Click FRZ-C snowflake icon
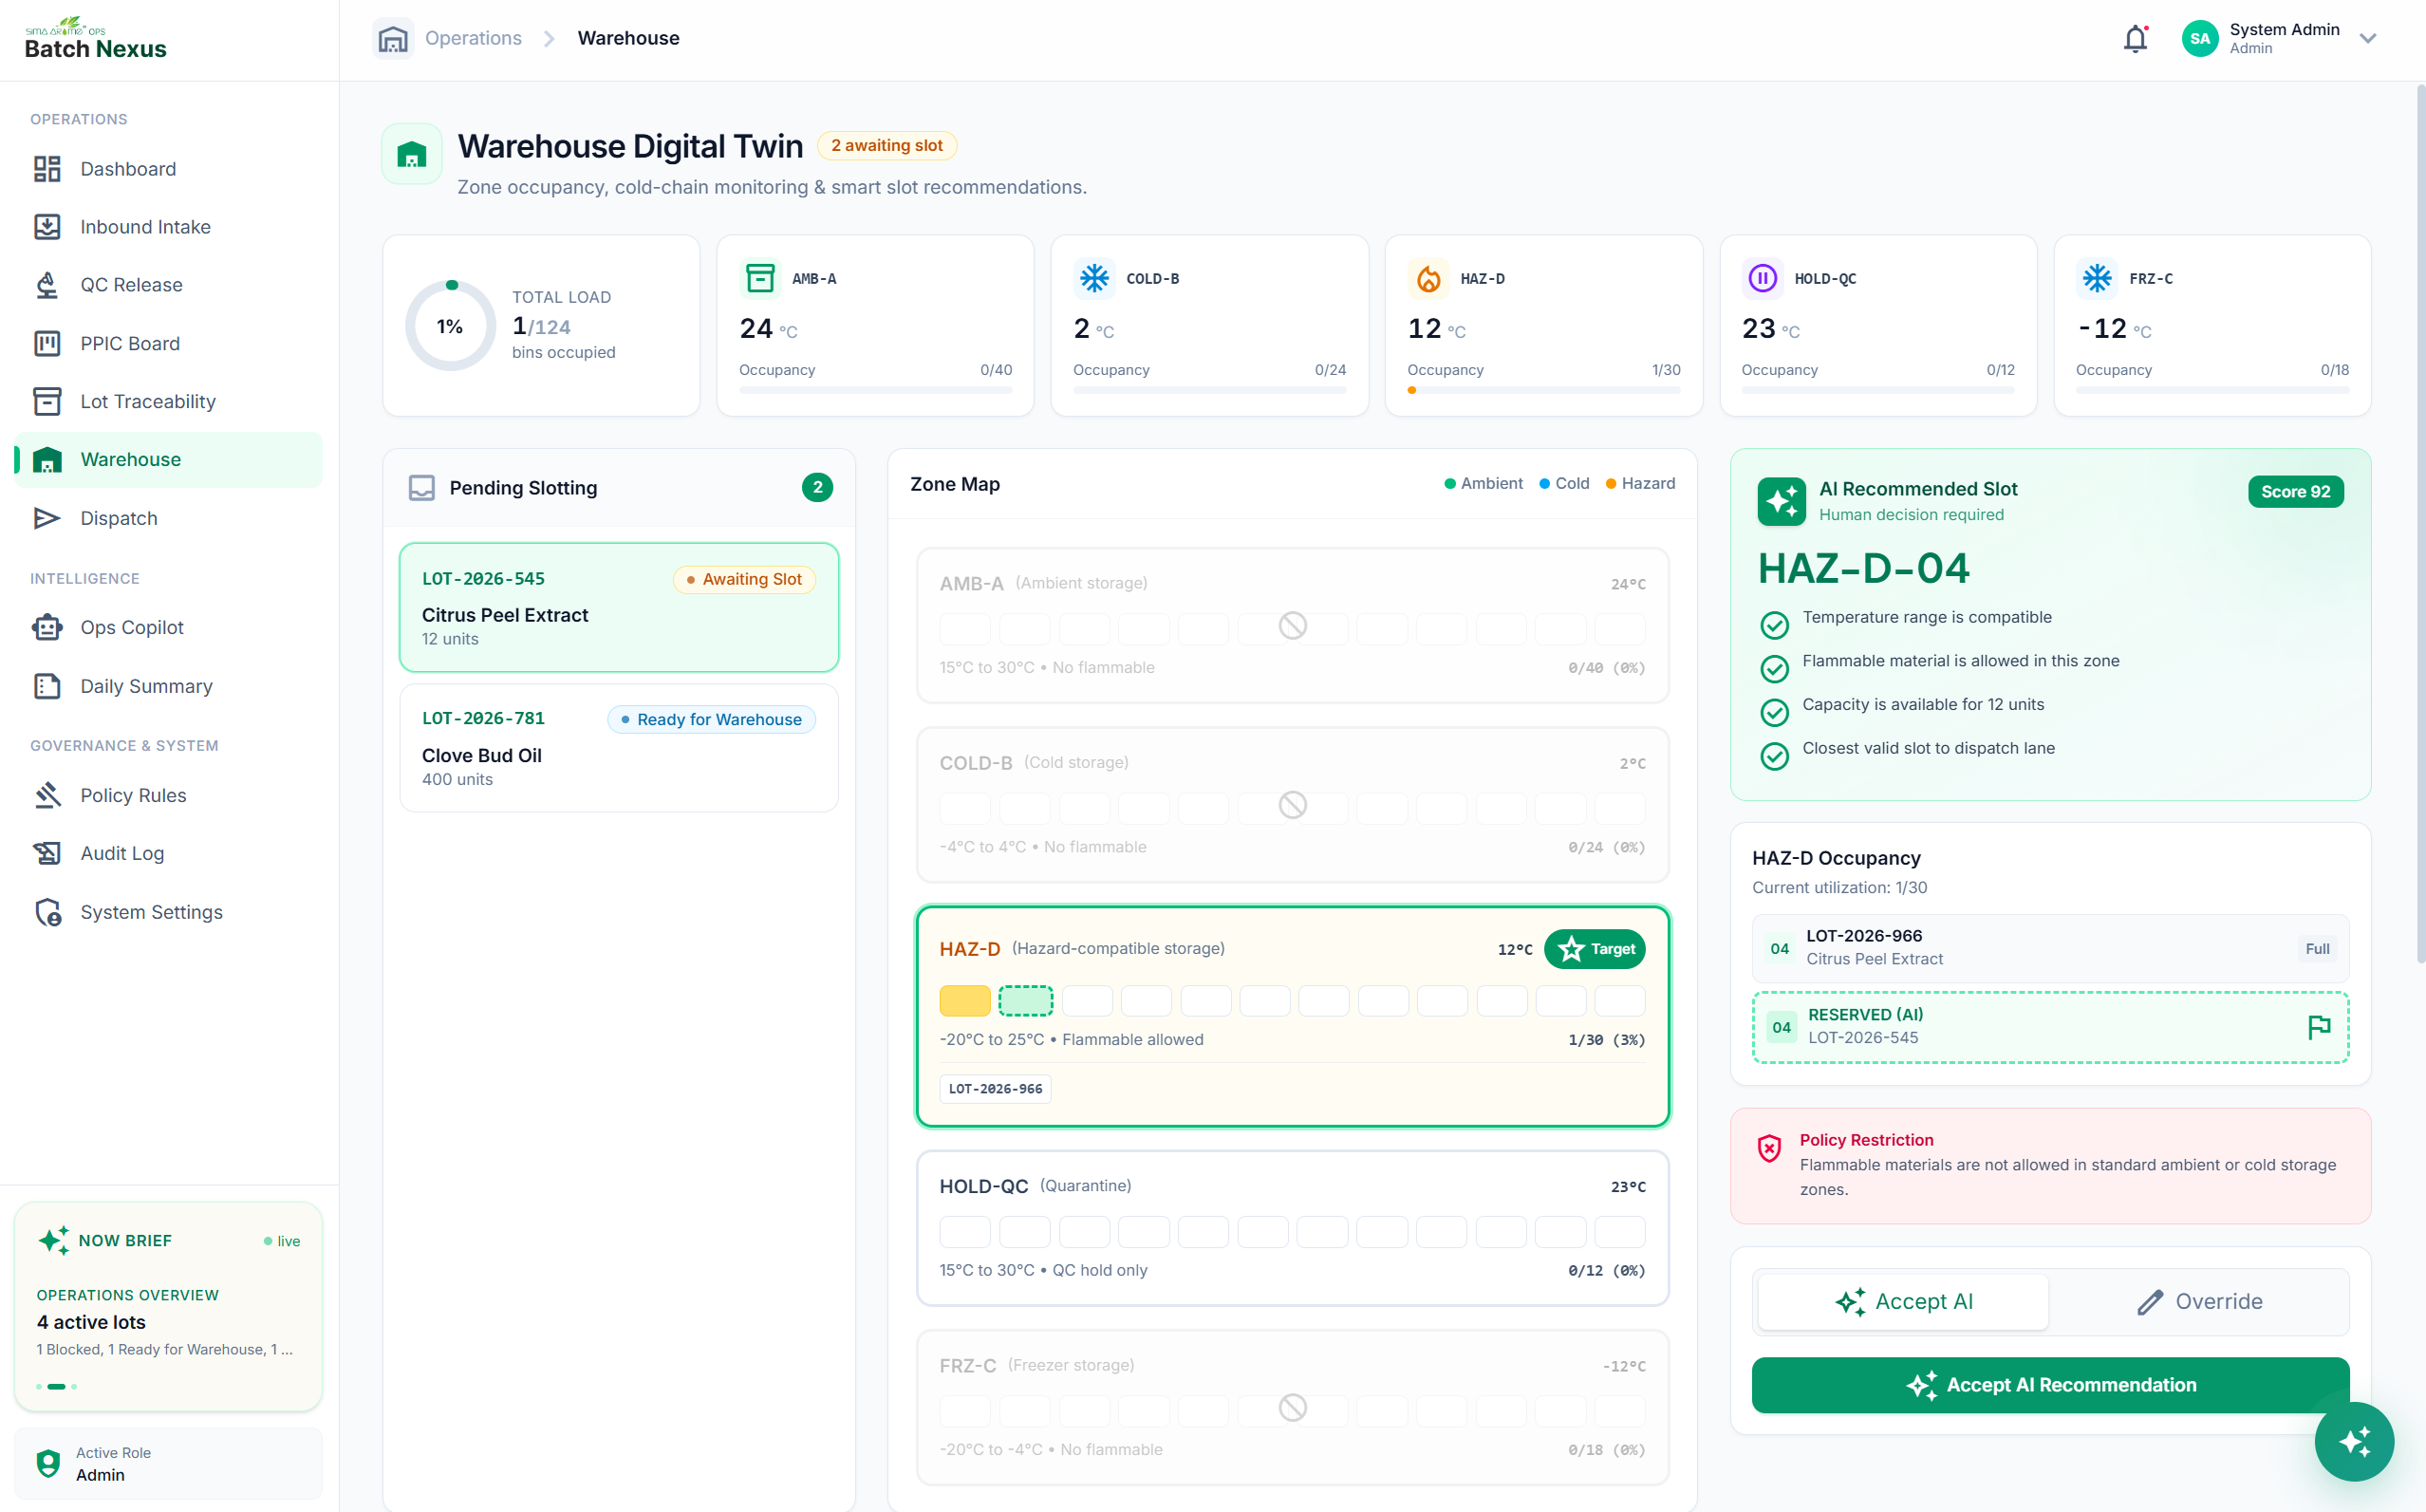 (x=2097, y=278)
